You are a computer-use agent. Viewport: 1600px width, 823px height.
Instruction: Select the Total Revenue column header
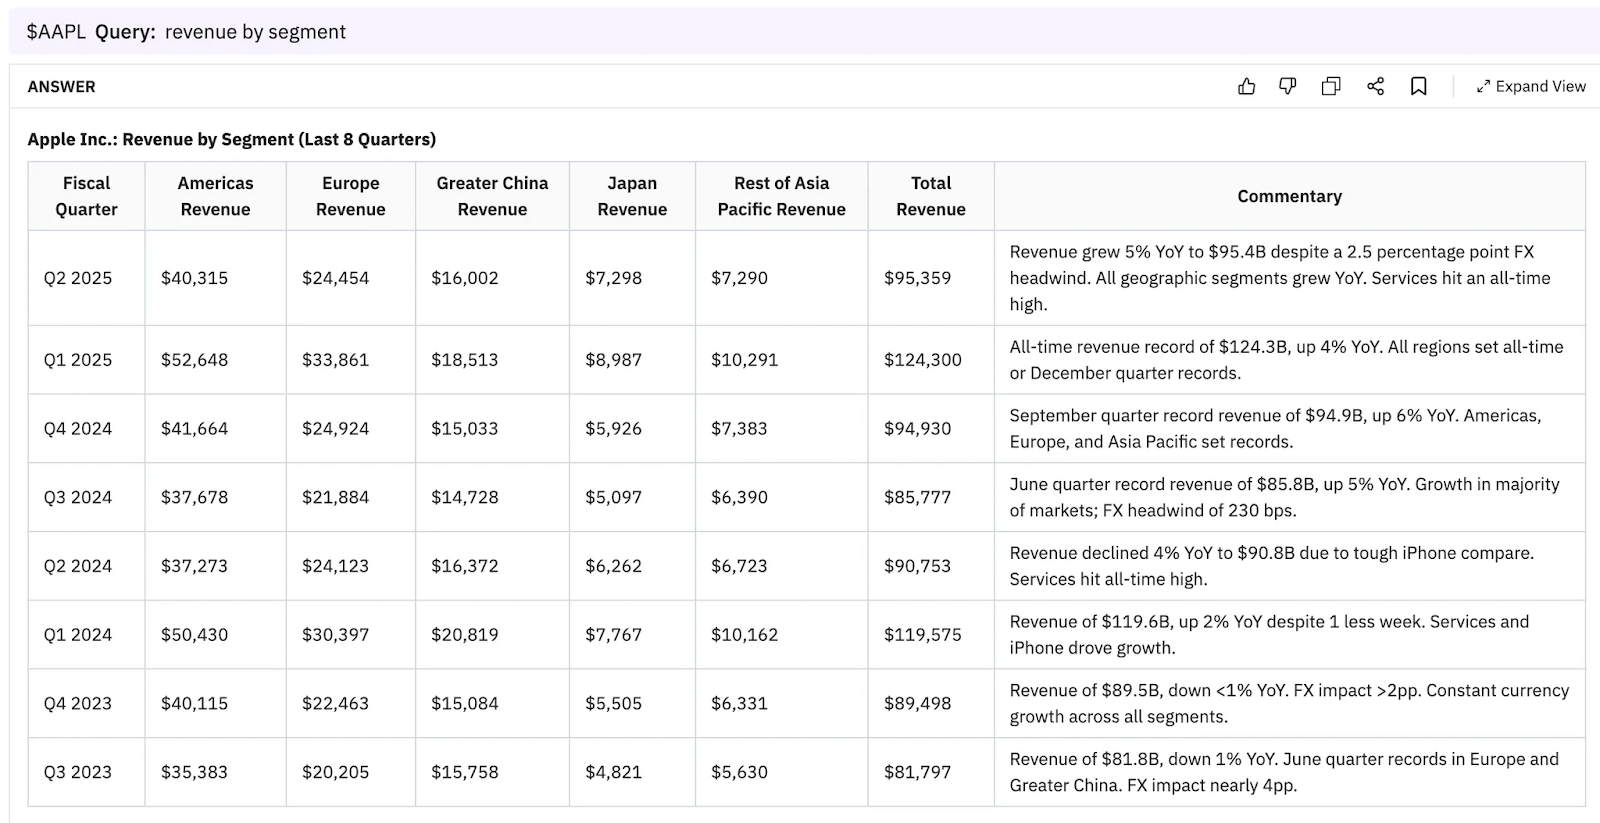coord(930,196)
